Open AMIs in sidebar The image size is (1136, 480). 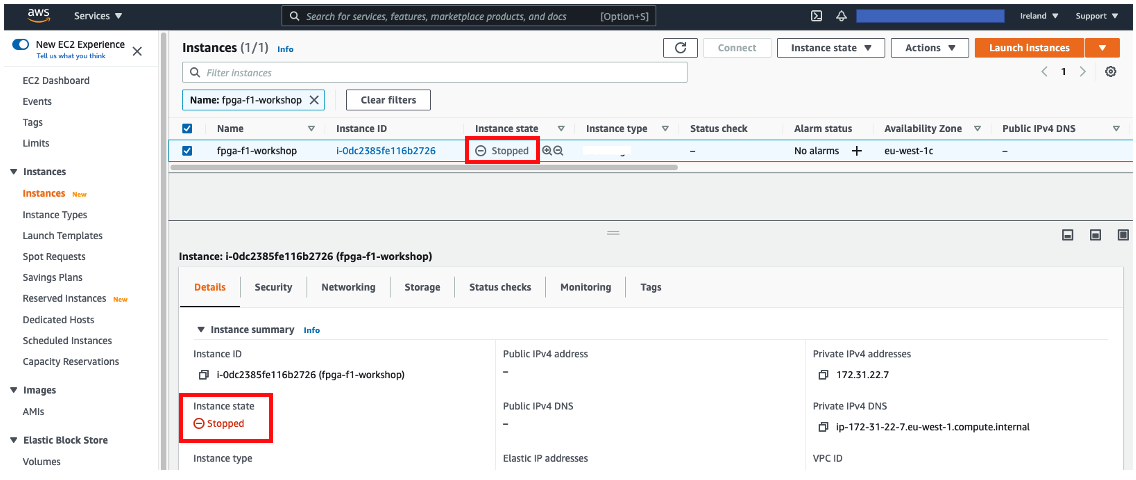(x=33, y=411)
